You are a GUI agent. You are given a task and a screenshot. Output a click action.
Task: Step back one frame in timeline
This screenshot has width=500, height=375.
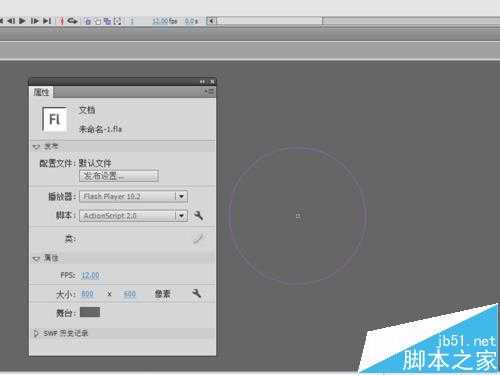(x=11, y=21)
